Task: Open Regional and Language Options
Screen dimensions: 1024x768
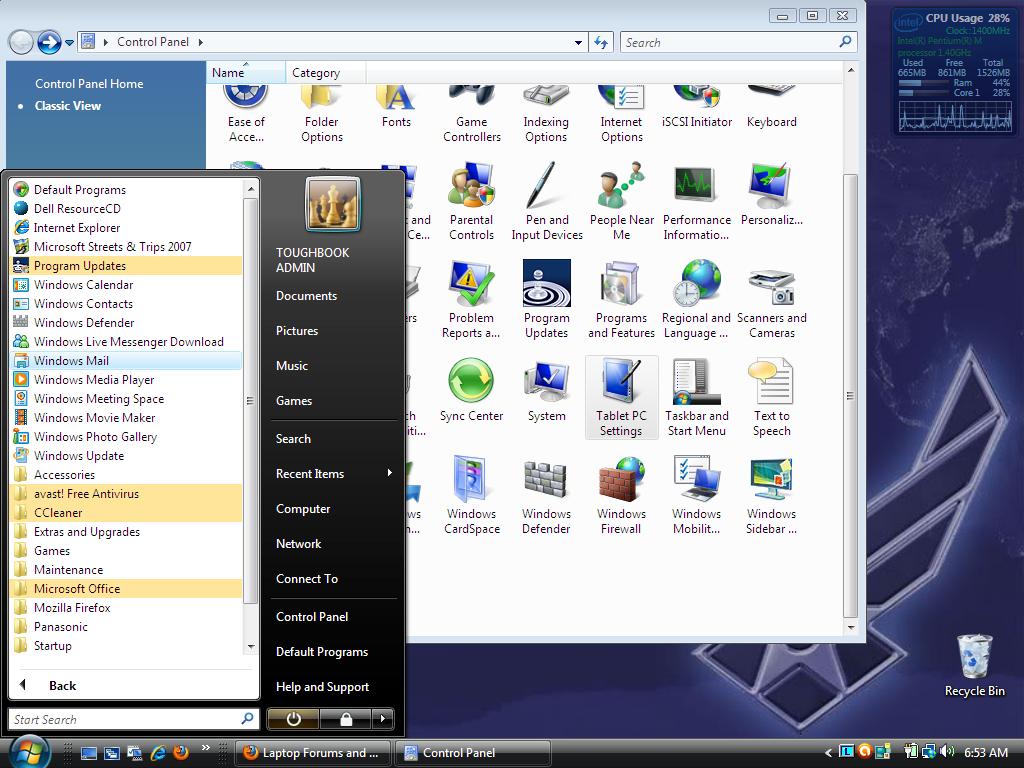Action: click(696, 300)
